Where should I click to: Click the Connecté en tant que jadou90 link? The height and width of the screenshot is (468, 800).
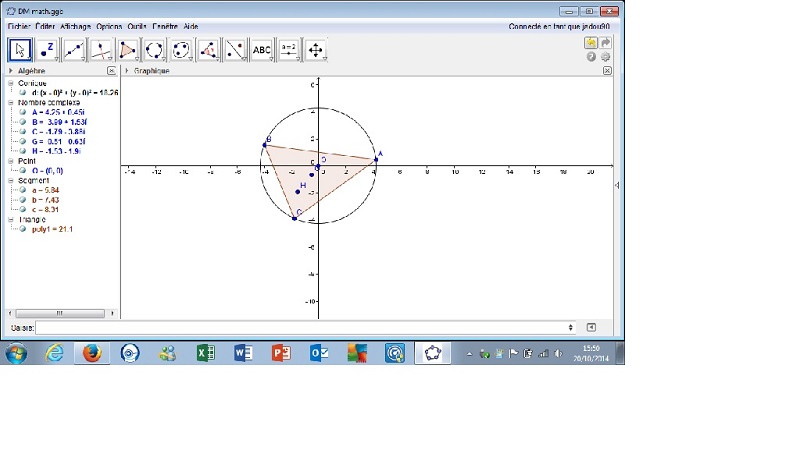tap(559, 26)
